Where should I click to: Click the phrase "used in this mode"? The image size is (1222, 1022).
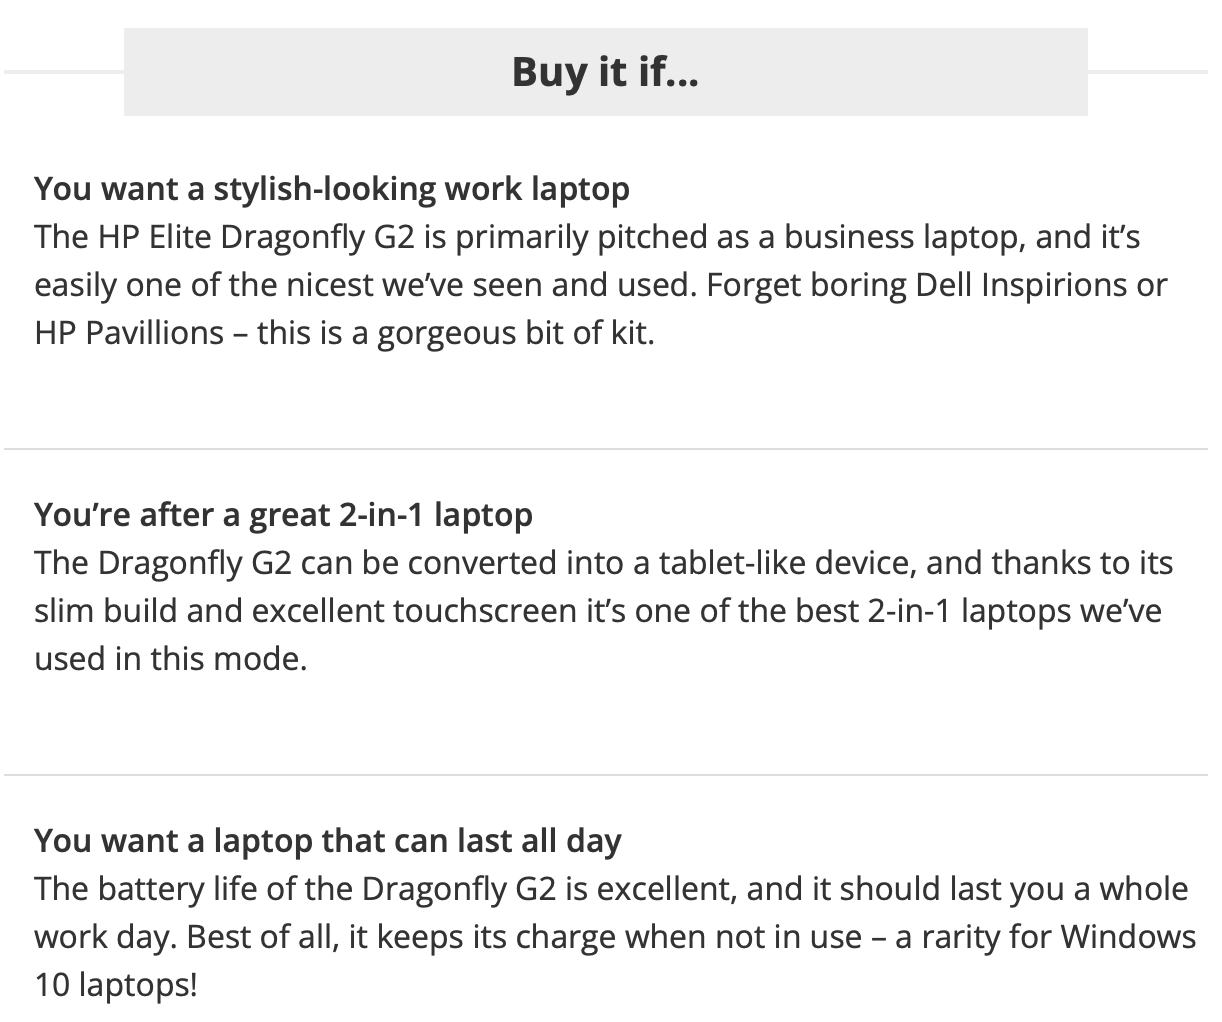coord(168,658)
